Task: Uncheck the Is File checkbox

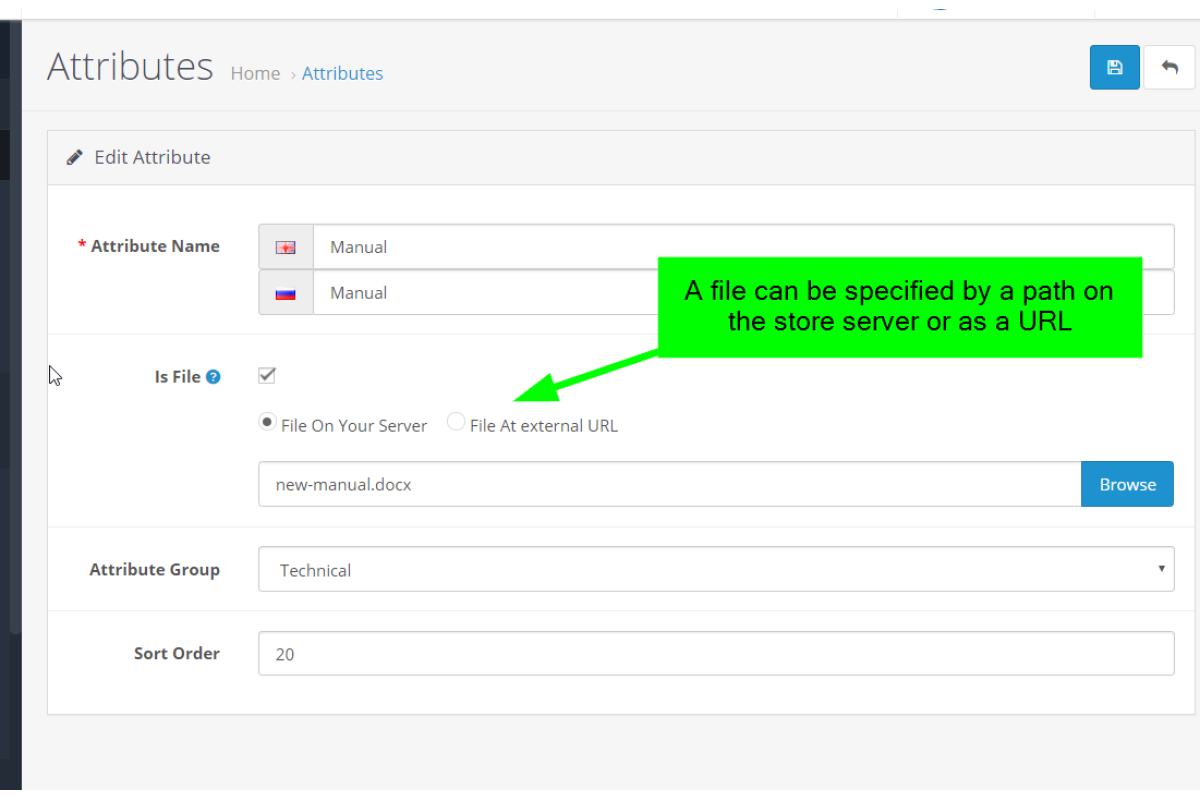Action: click(267, 376)
